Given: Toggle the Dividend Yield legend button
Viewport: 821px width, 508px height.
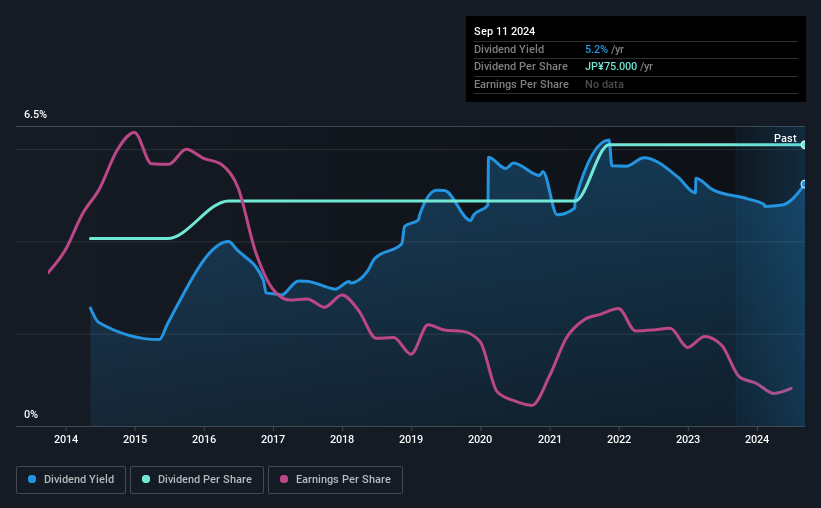Looking at the screenshot, I should click(x=70, y=479).
